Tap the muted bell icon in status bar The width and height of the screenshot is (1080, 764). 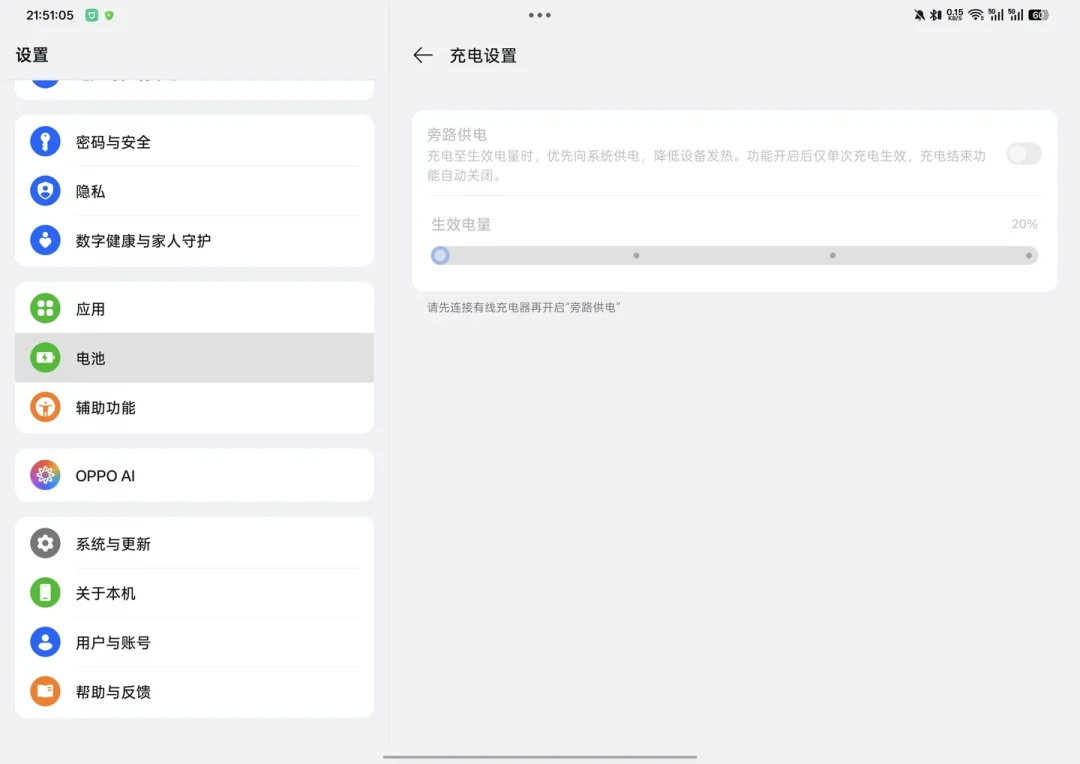pos(920,14)
